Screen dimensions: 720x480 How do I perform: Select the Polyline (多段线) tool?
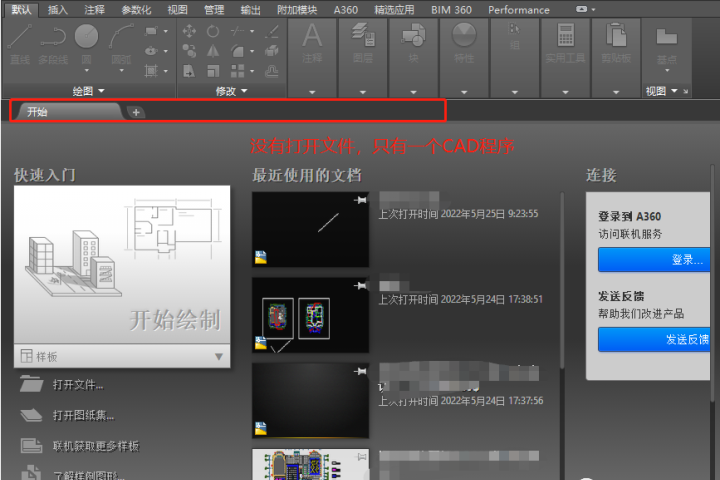click(53, 44)
